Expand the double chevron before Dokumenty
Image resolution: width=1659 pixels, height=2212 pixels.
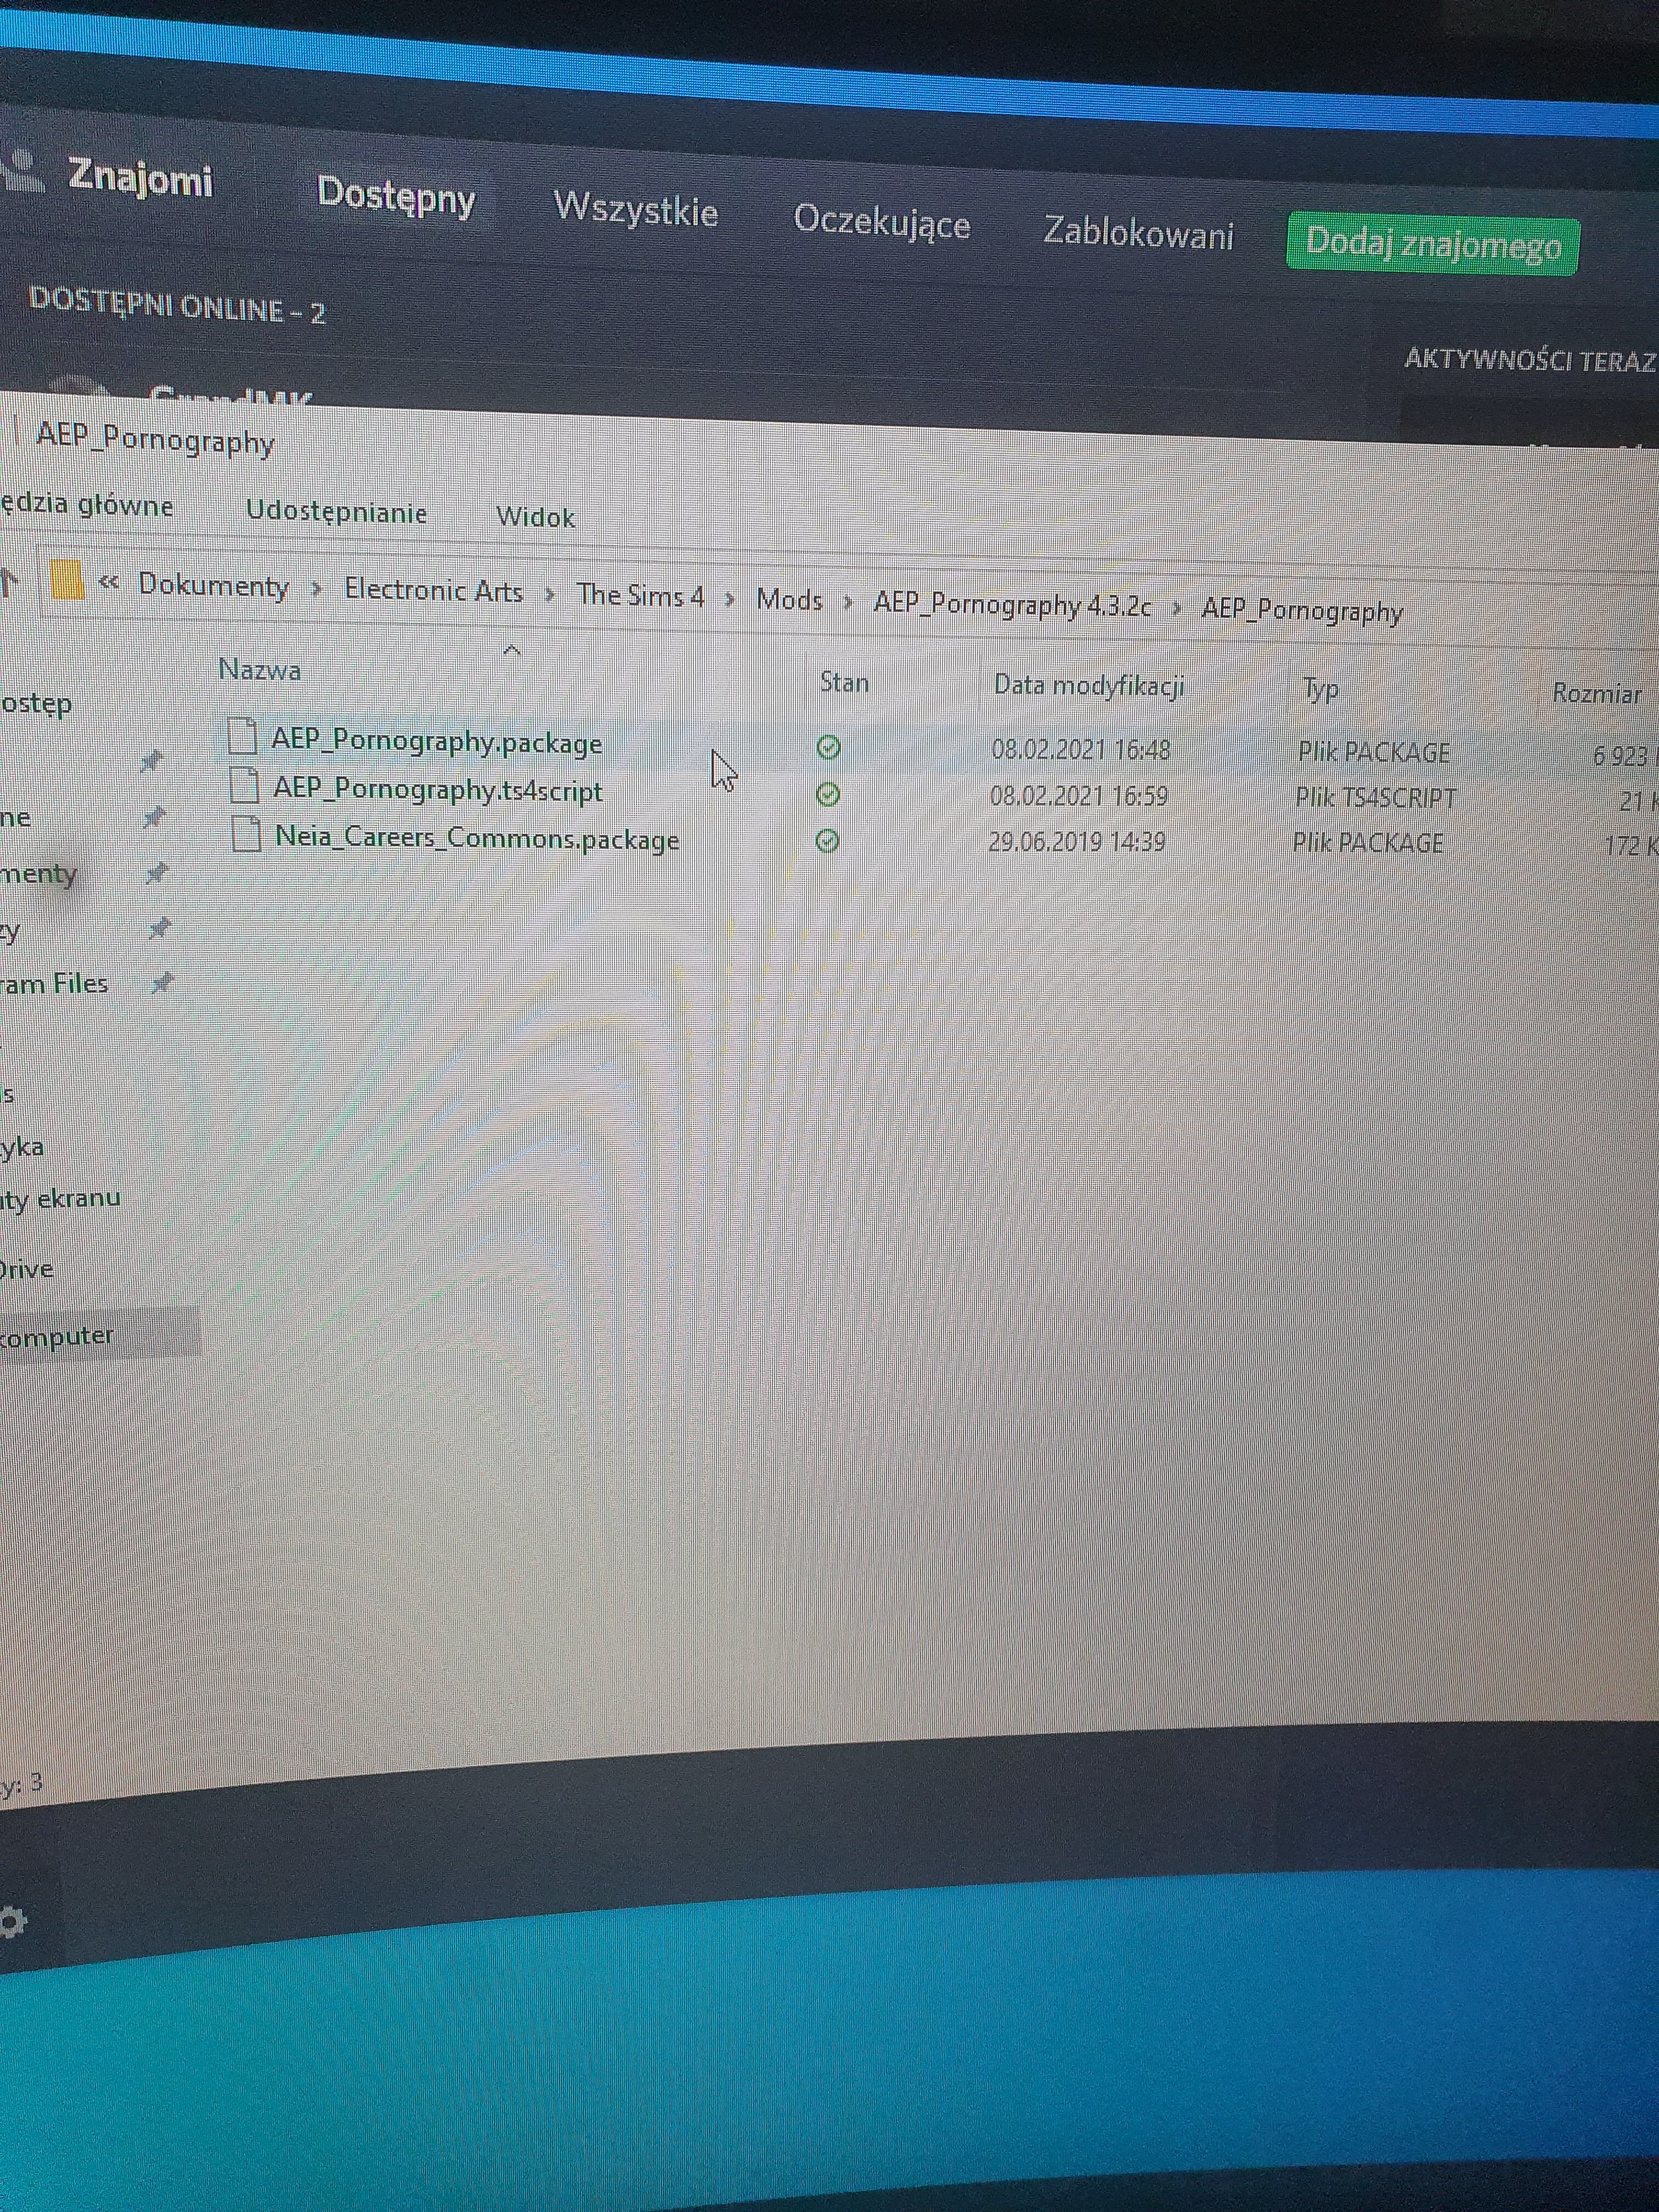(x=109, y=582)
